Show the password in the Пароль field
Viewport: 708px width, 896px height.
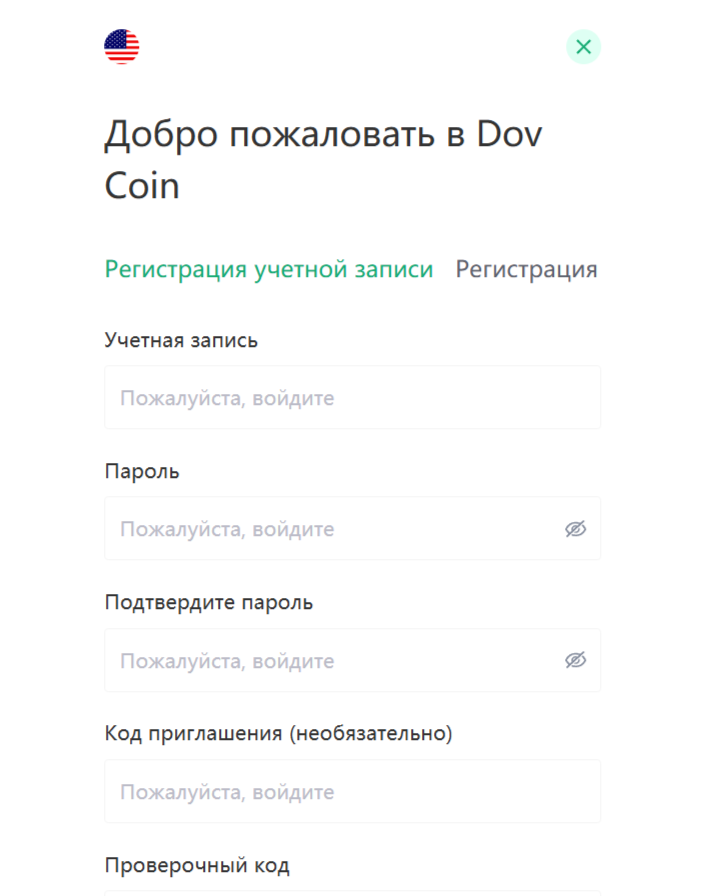point(575,529)
